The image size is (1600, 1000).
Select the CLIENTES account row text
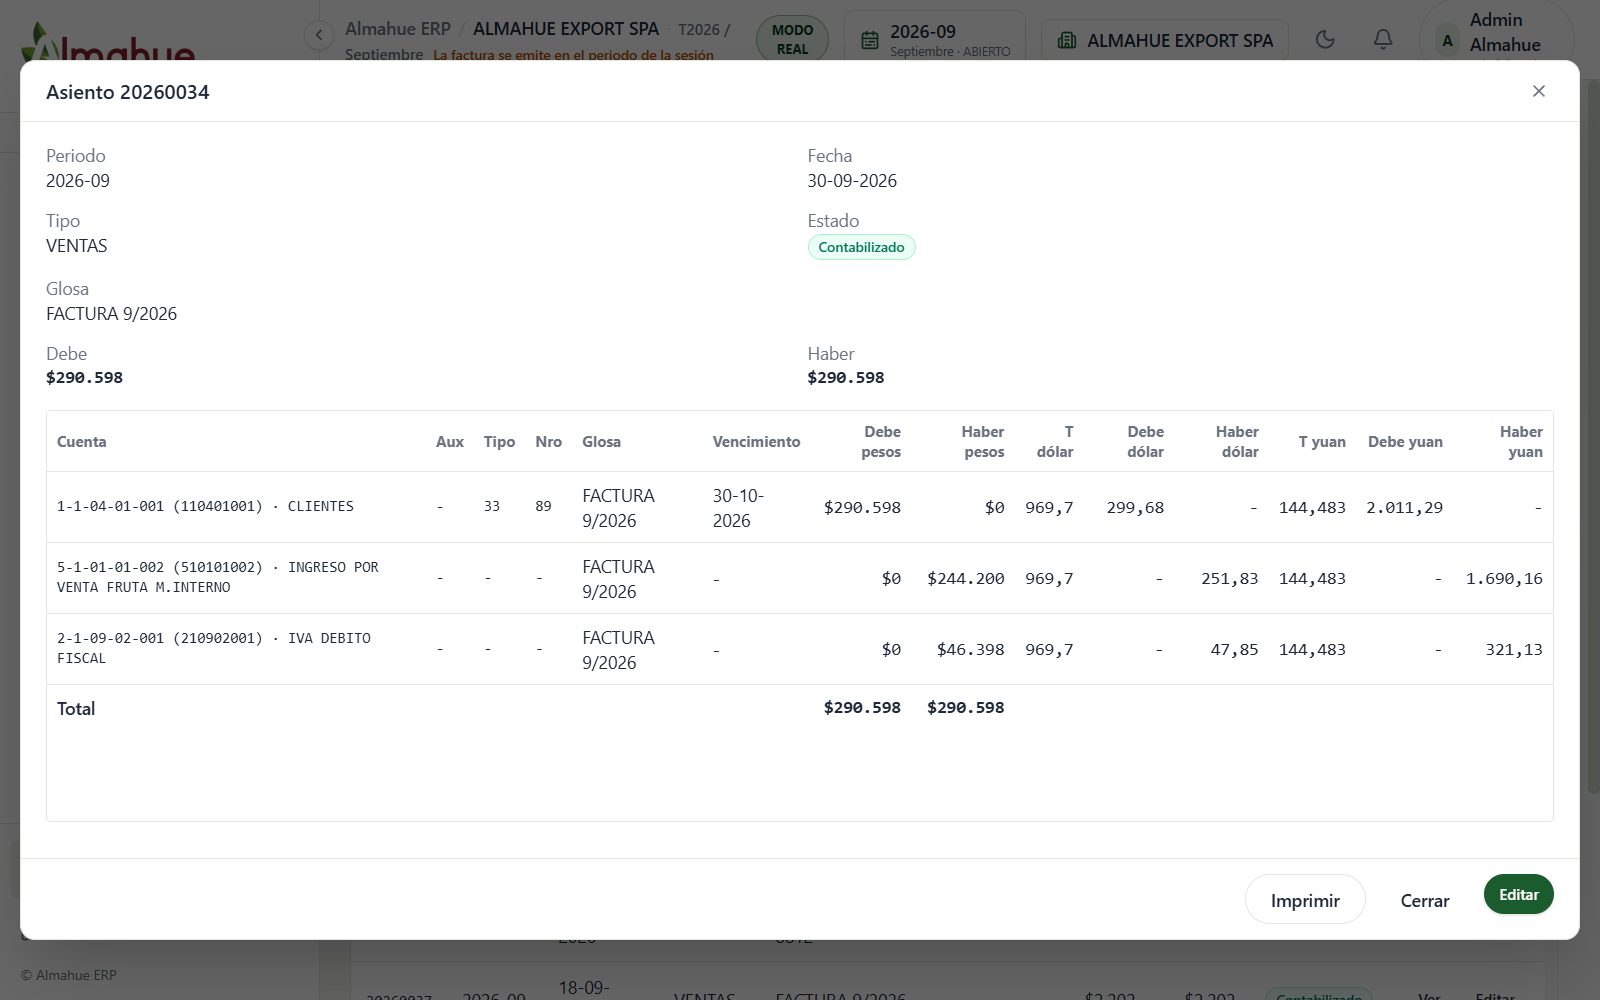205,506
